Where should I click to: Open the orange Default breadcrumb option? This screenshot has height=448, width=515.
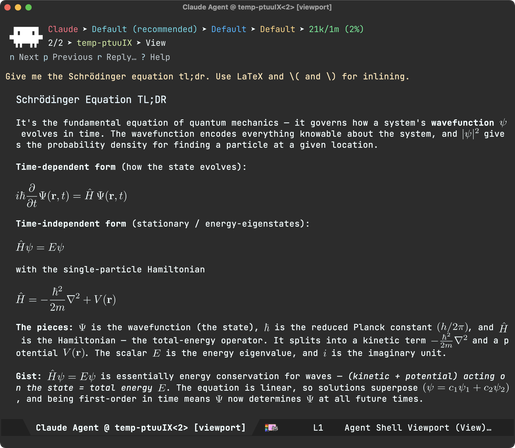(277, 29)
